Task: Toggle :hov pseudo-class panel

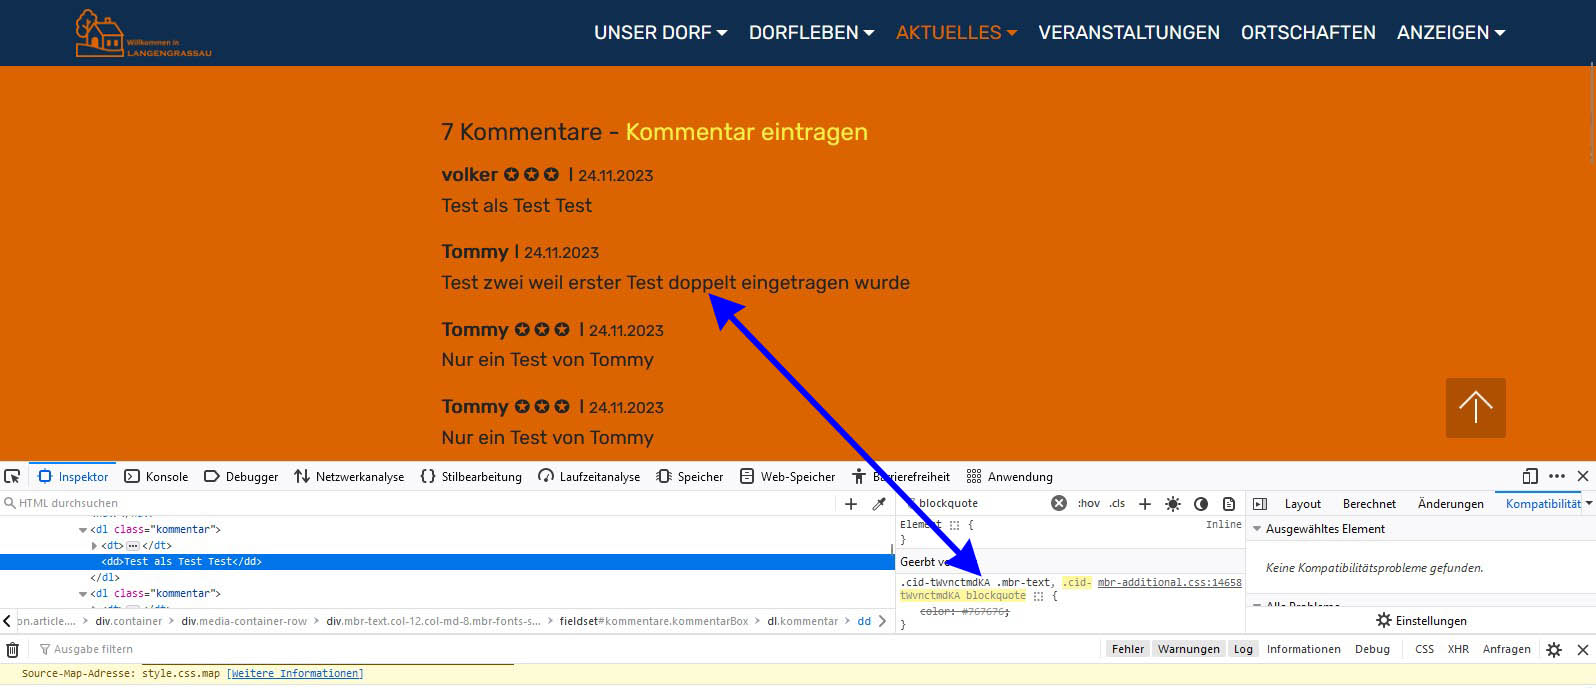Action: 1088,504
